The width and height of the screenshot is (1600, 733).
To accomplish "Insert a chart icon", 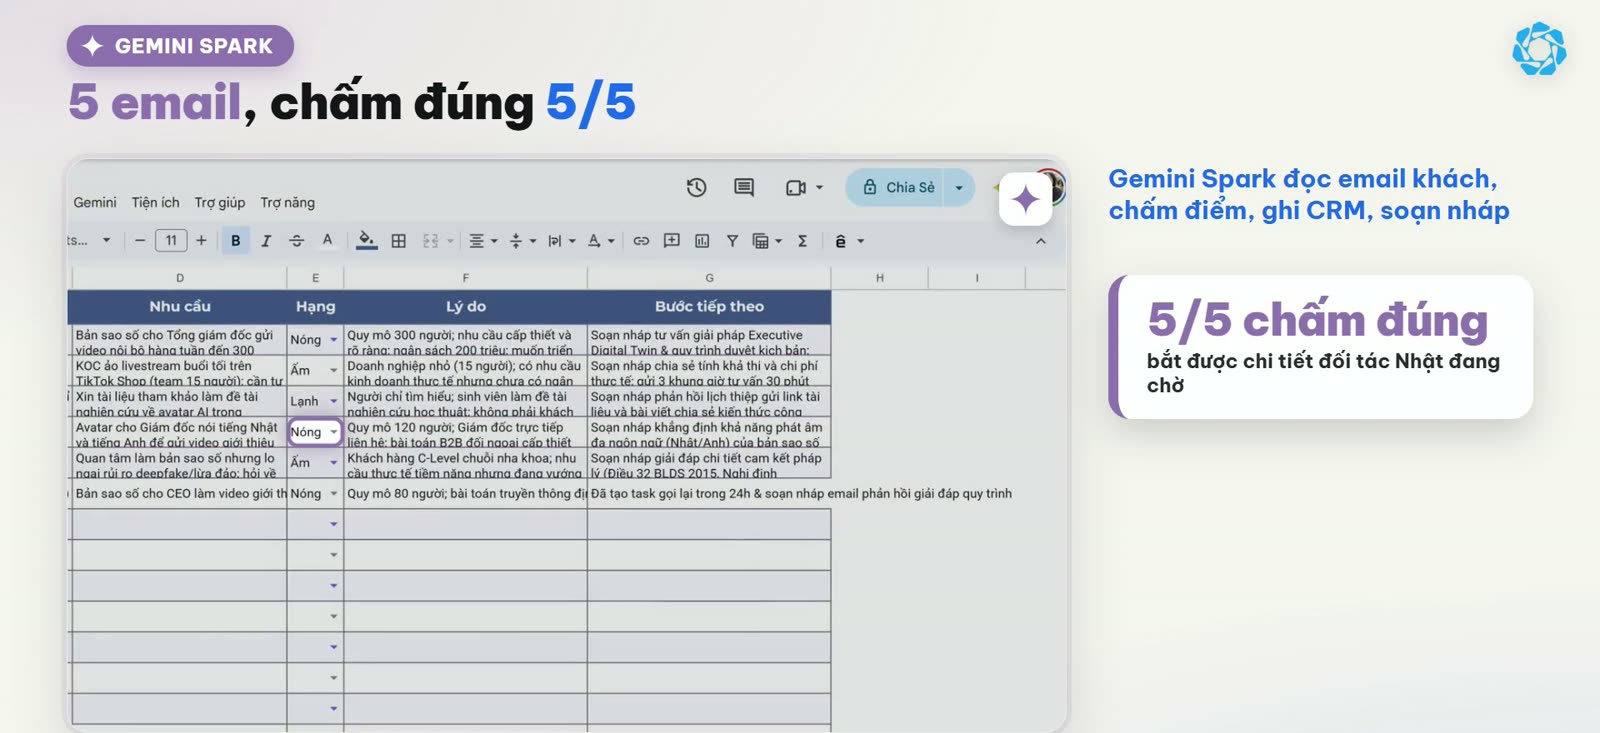I will (x=702, y=241).
